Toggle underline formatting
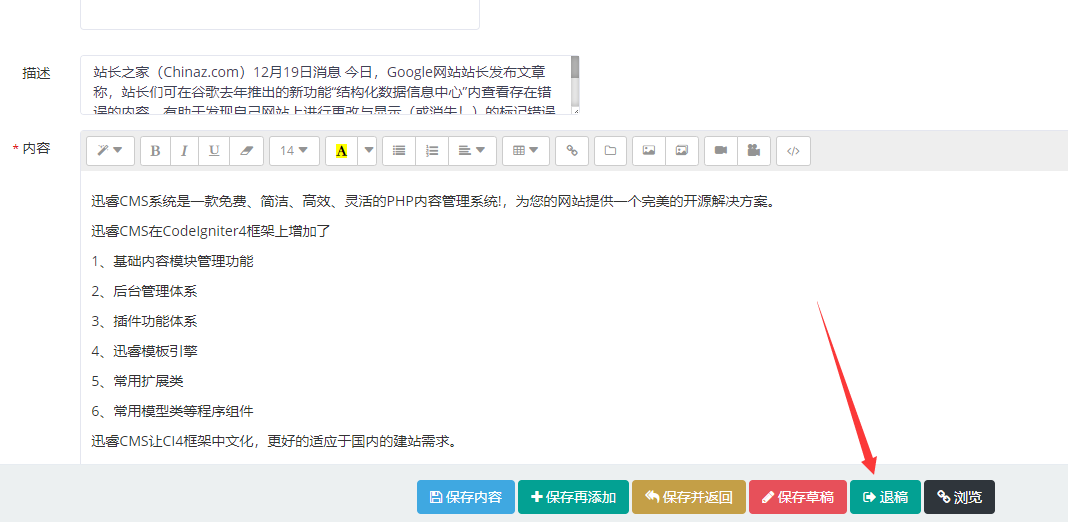The height and width of the screenshot is (522, 1068). tap(214, 151)
